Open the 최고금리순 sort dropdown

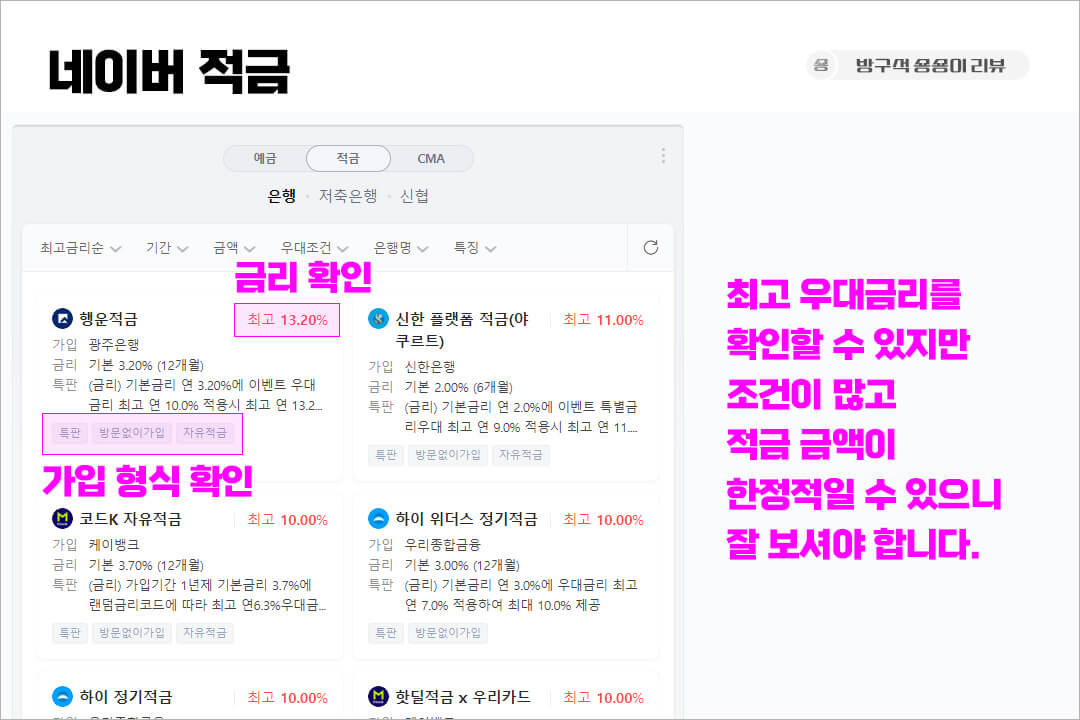[x=81, y=248]
